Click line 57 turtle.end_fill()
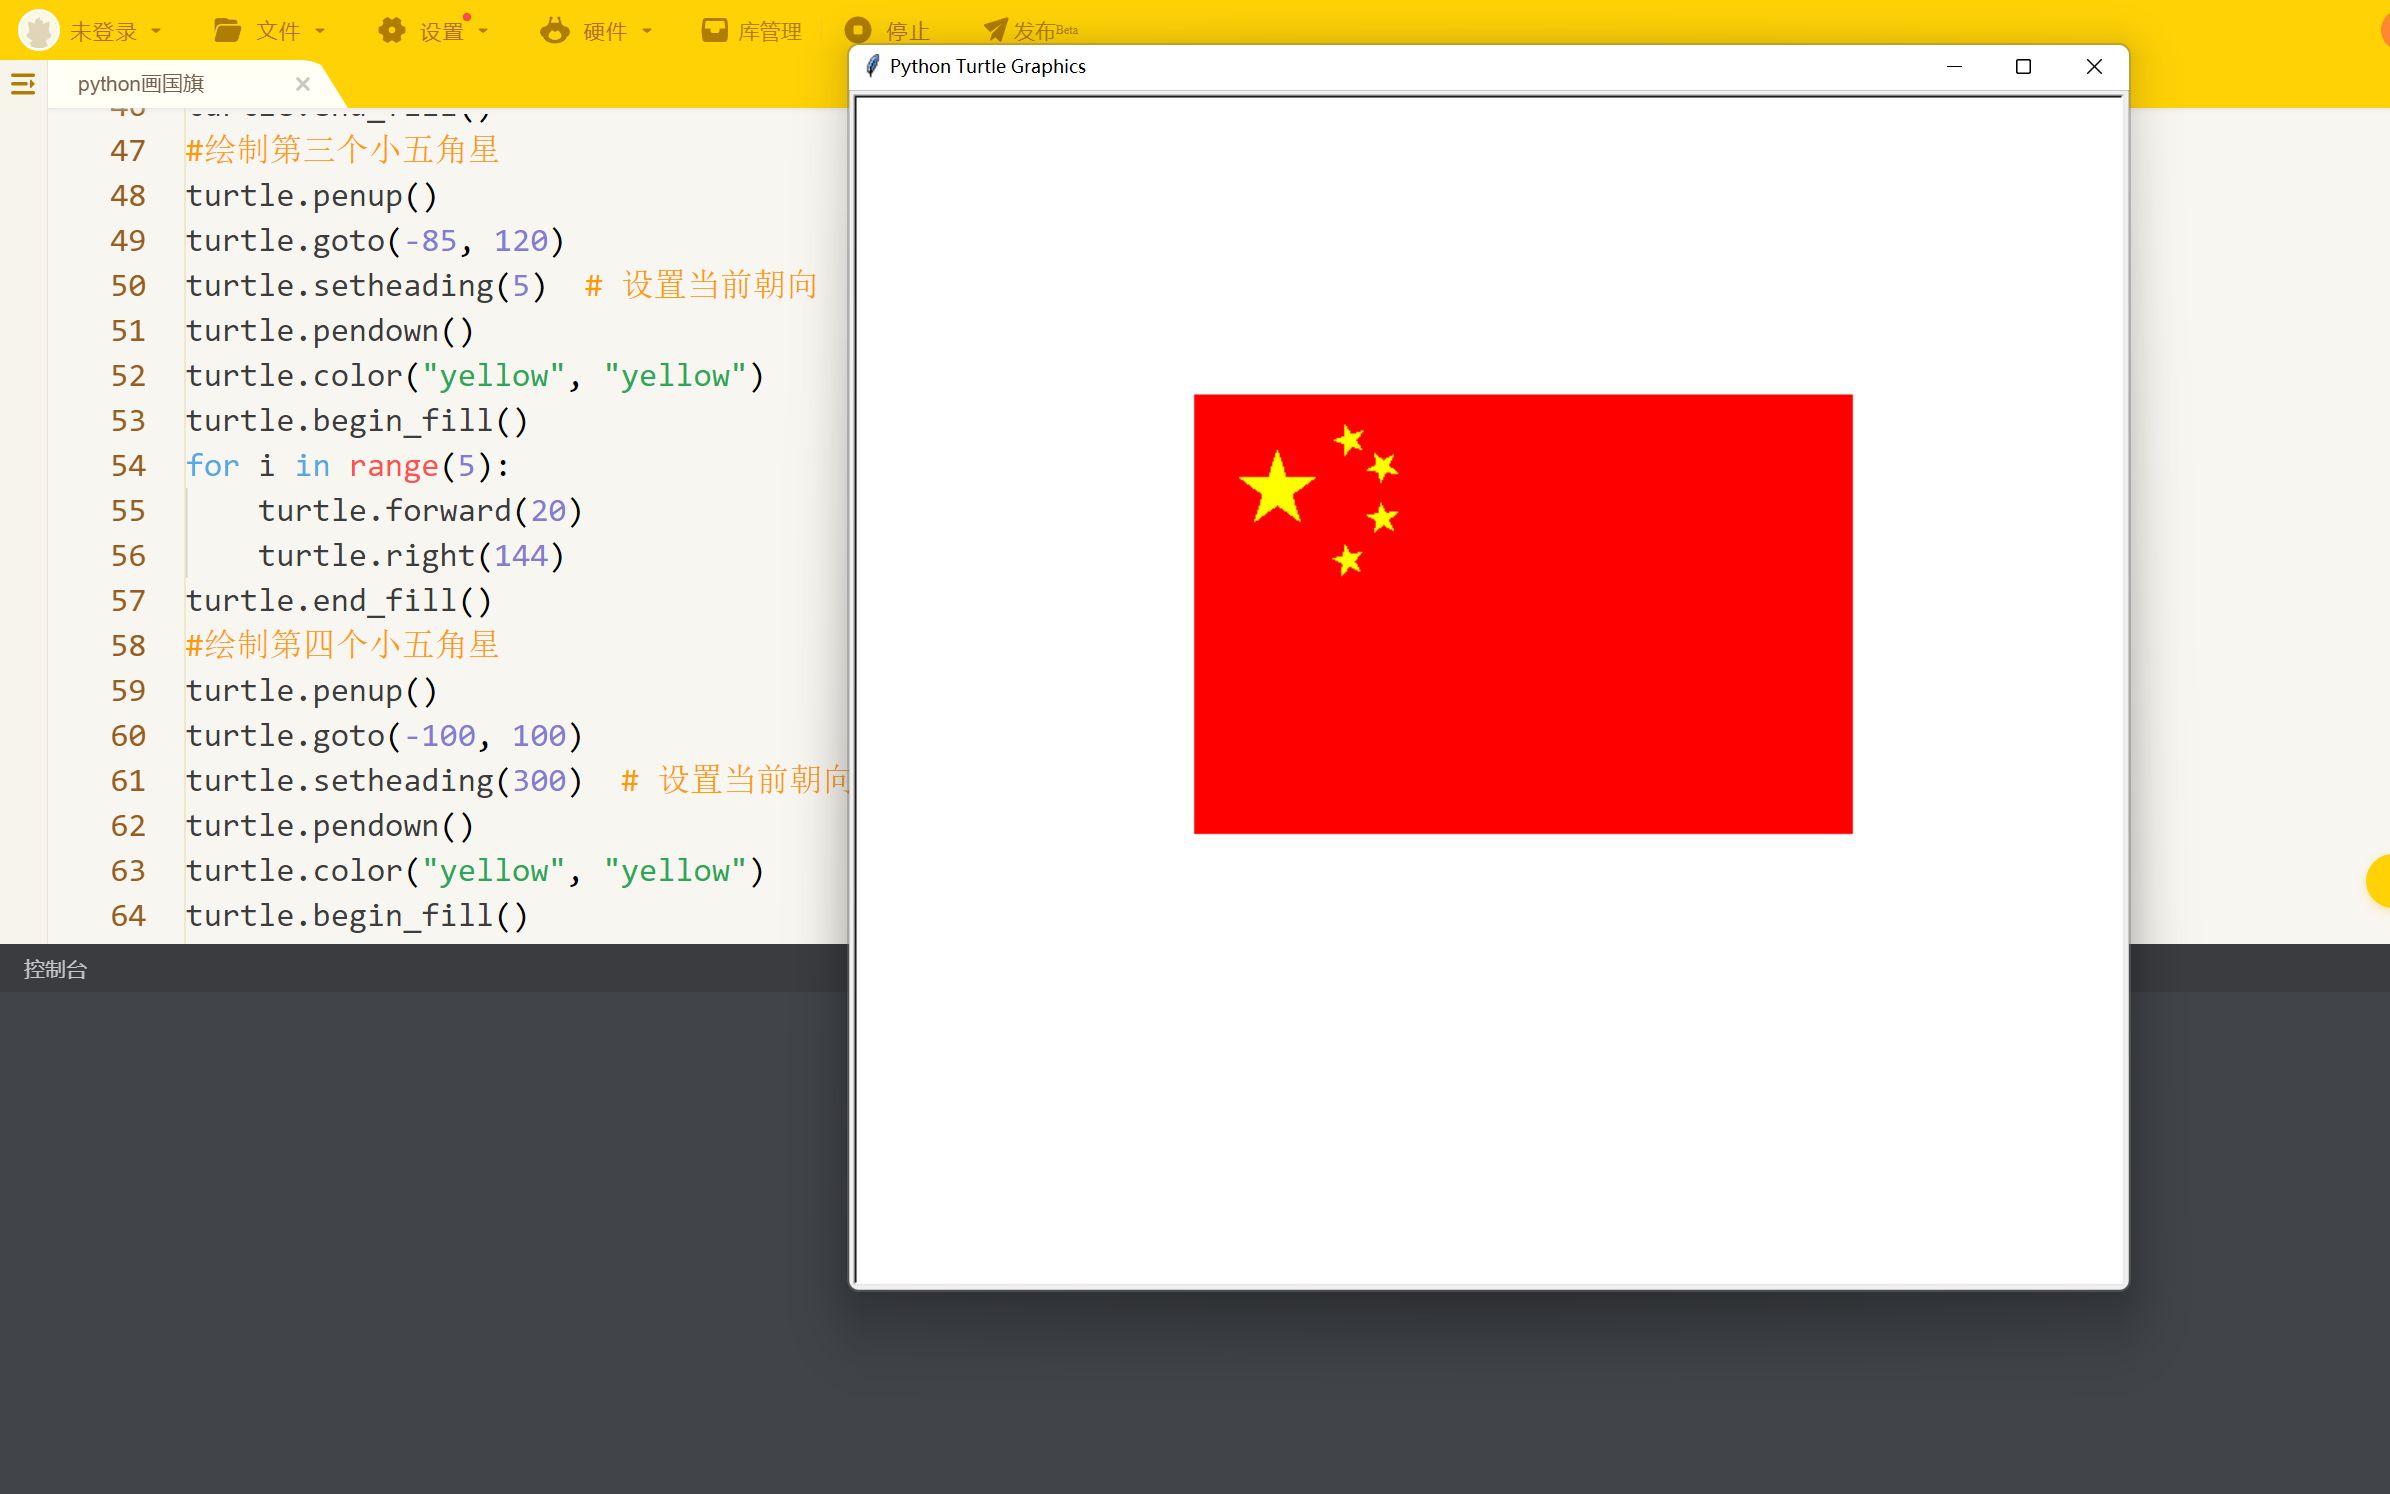Screen dimensions: 2390x1494 click(339, 601)
